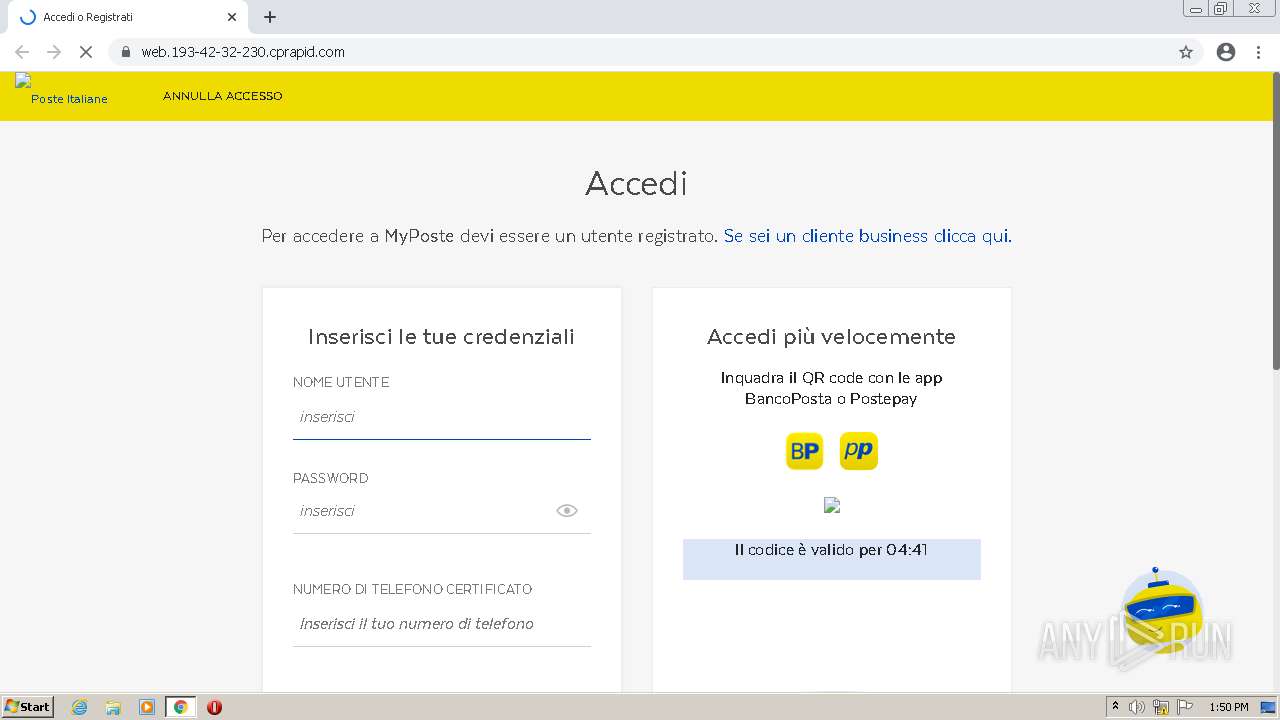
Task: Minimize the Chrome window
Action: (1196, 8)
